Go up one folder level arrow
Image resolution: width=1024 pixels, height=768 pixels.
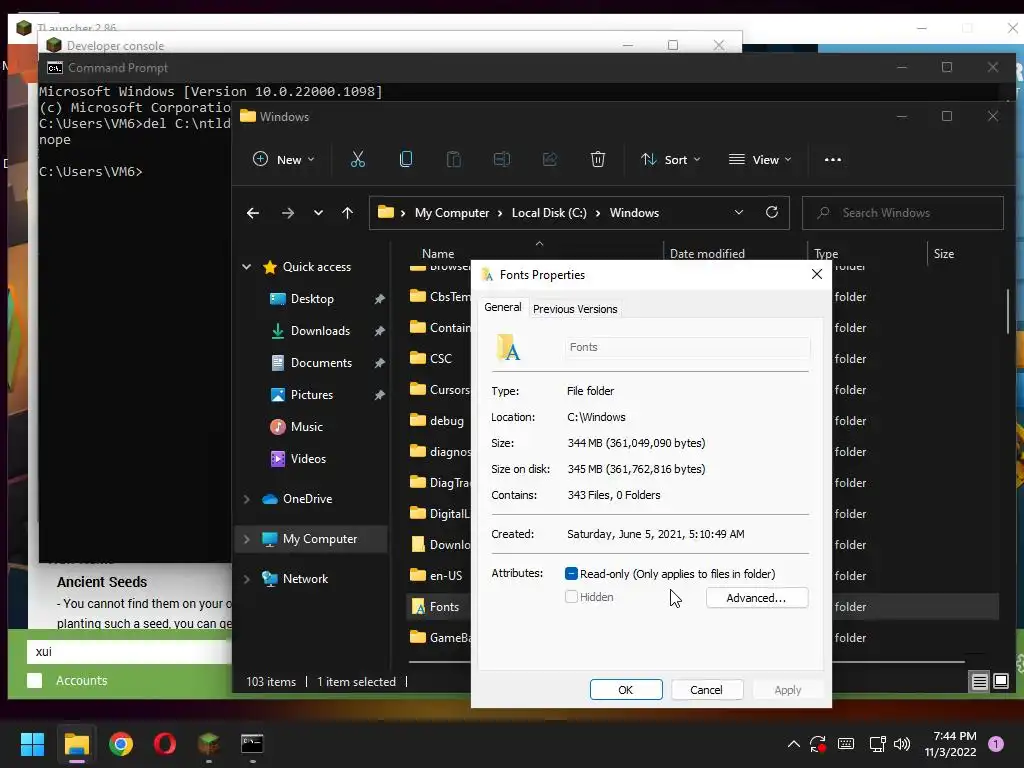(x=347, y=213)
